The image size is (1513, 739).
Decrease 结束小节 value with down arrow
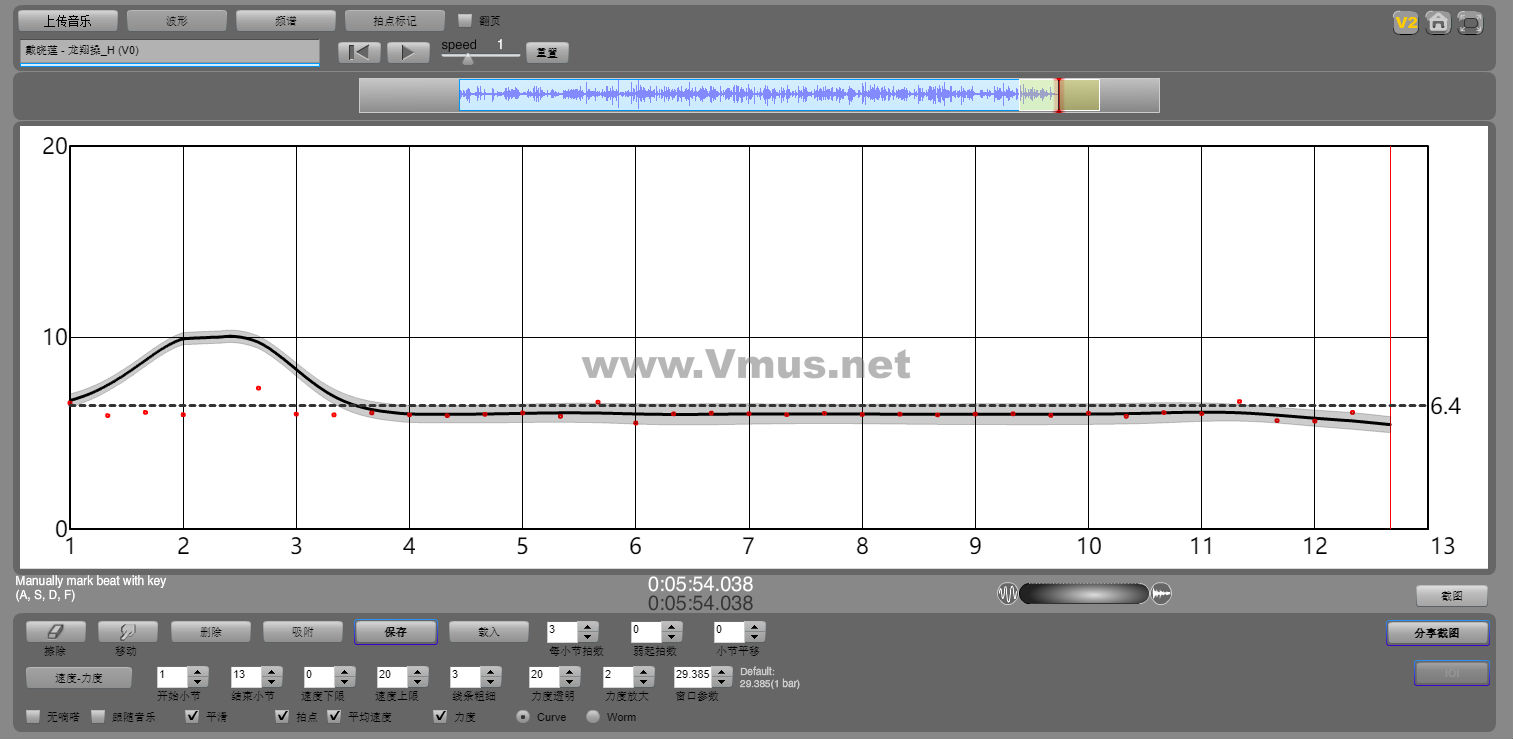click(270, 682)
